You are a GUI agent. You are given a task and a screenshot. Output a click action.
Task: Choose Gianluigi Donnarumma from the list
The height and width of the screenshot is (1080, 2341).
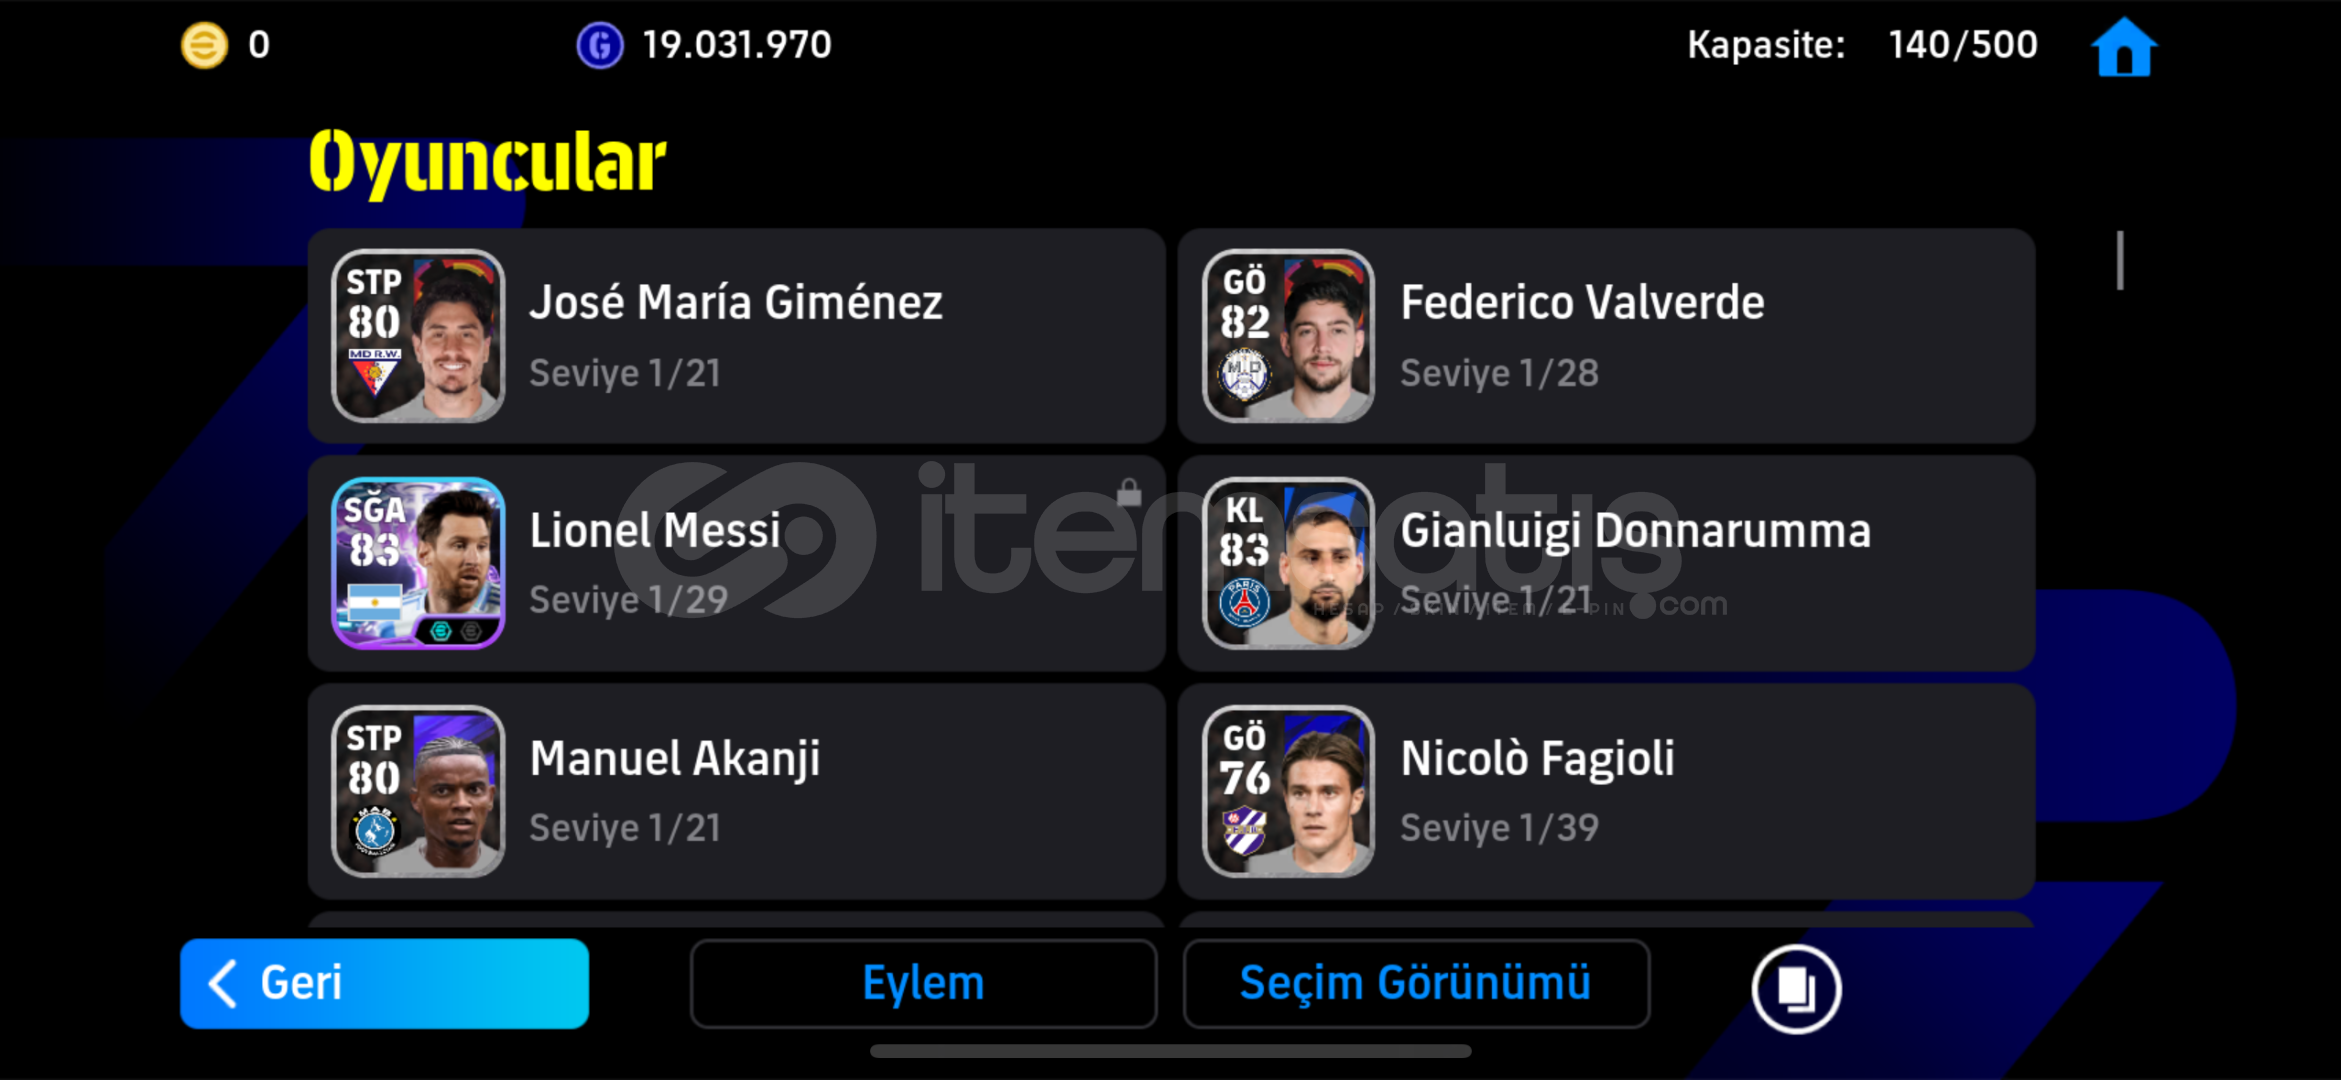[1606, 563]
